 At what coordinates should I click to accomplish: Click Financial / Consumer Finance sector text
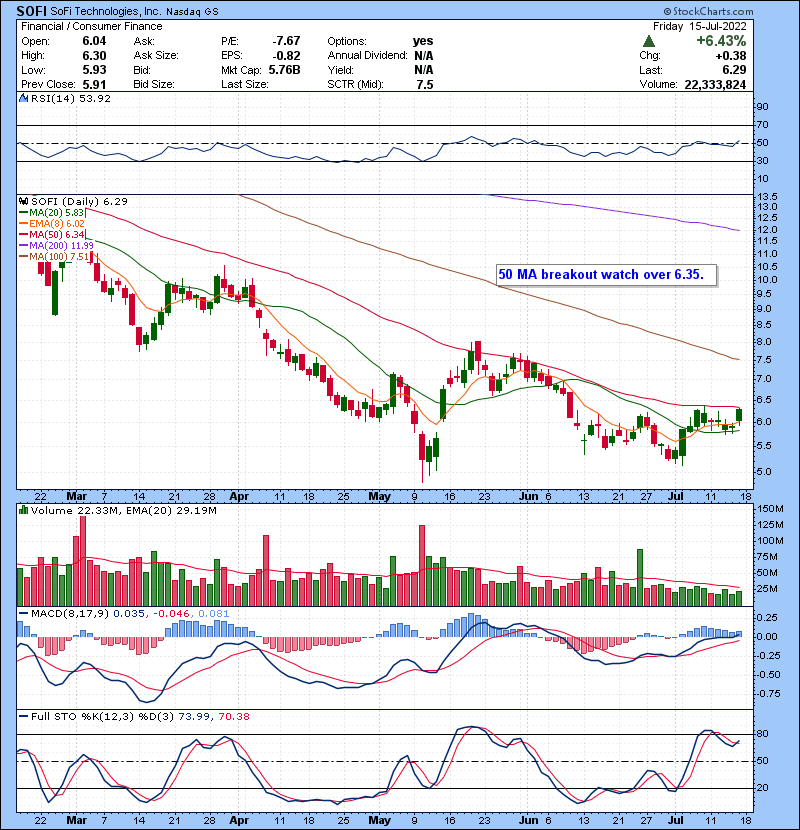tap(92, 26)
